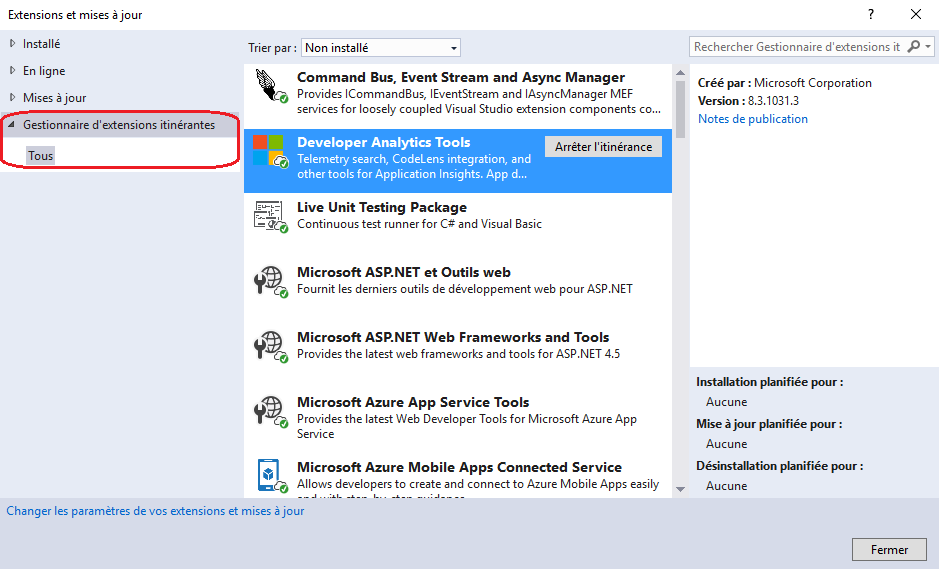Click the Live Unit Testing Package icon
The image size is (939, 569).
pyautogui.click(x=270, y=216)
